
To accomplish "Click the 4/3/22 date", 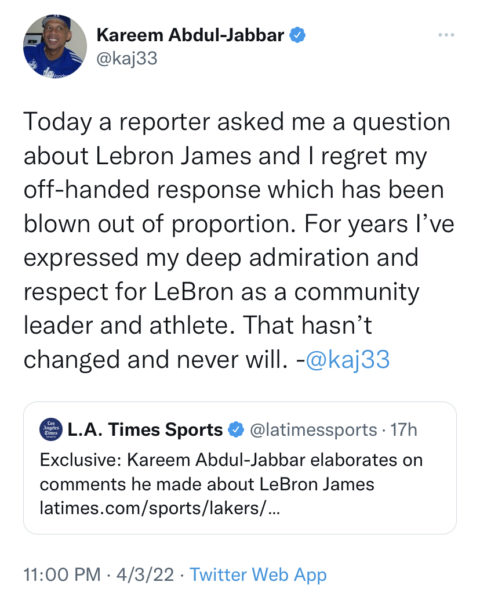I will coord(145,575).
